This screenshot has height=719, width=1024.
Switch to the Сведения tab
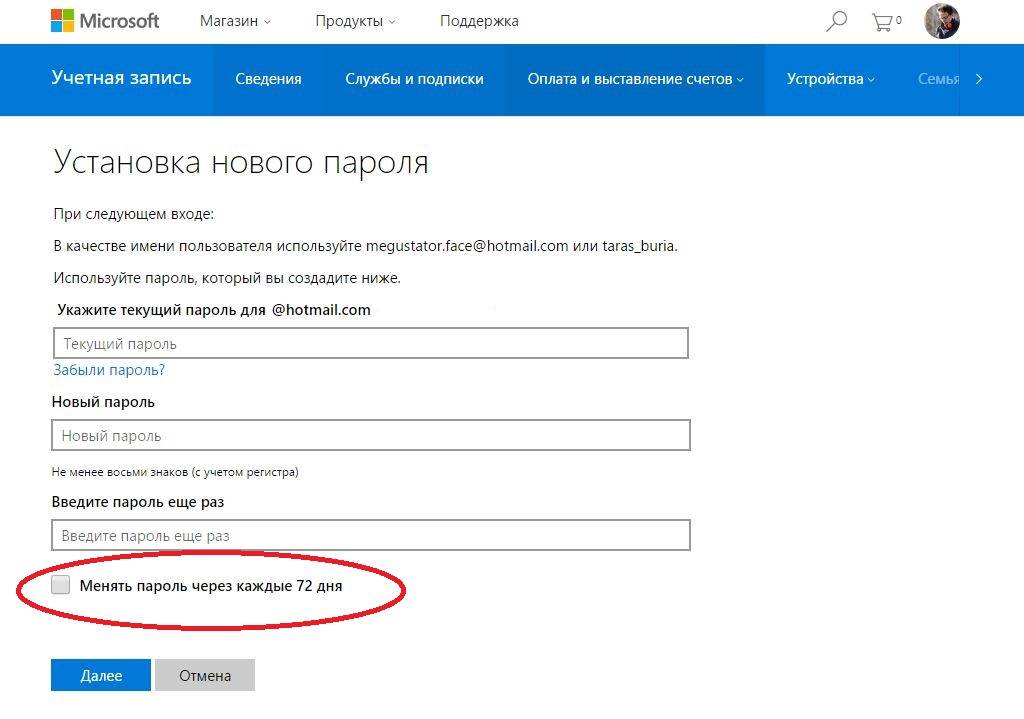[x=268, y=79]
